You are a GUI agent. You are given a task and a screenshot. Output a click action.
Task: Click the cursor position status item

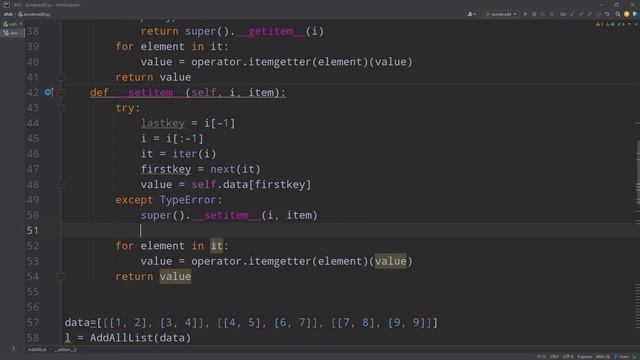(x=541, y=357)
